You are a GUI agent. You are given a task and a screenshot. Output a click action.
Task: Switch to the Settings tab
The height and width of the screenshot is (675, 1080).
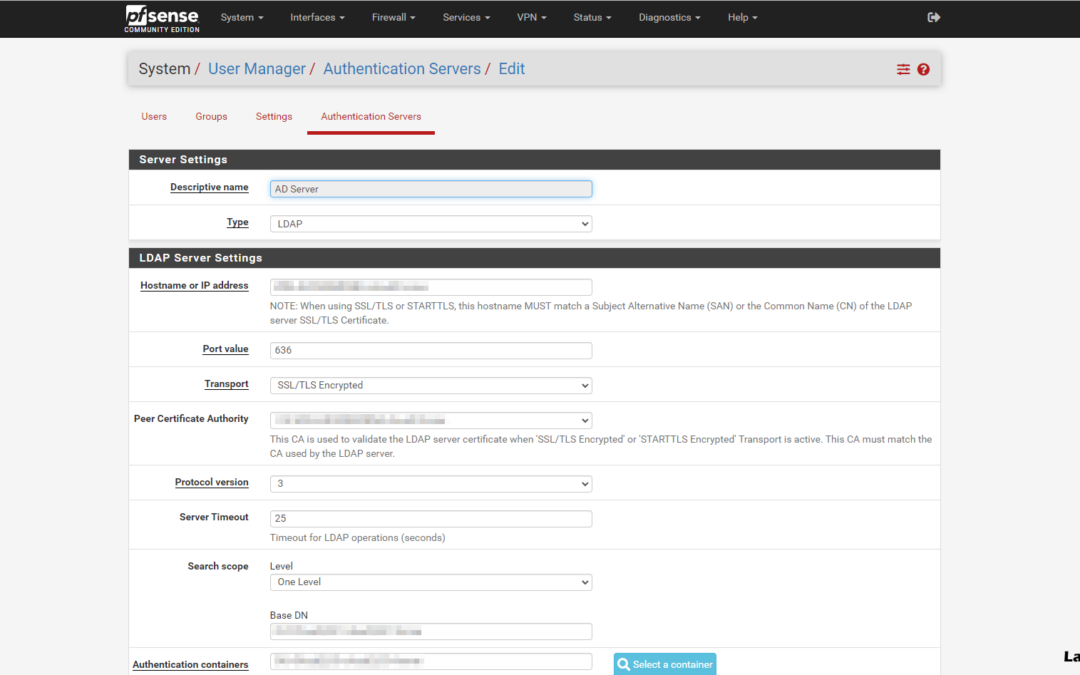pos(273,116)
